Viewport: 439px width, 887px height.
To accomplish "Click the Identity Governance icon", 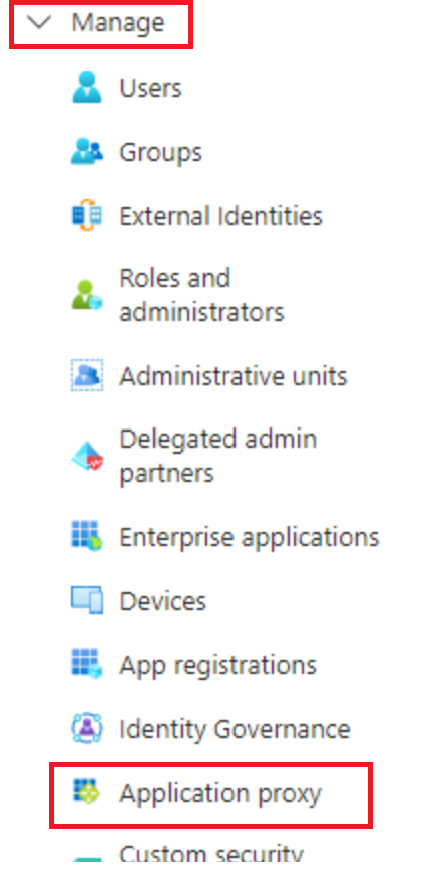I will click(x=87, y=728).
